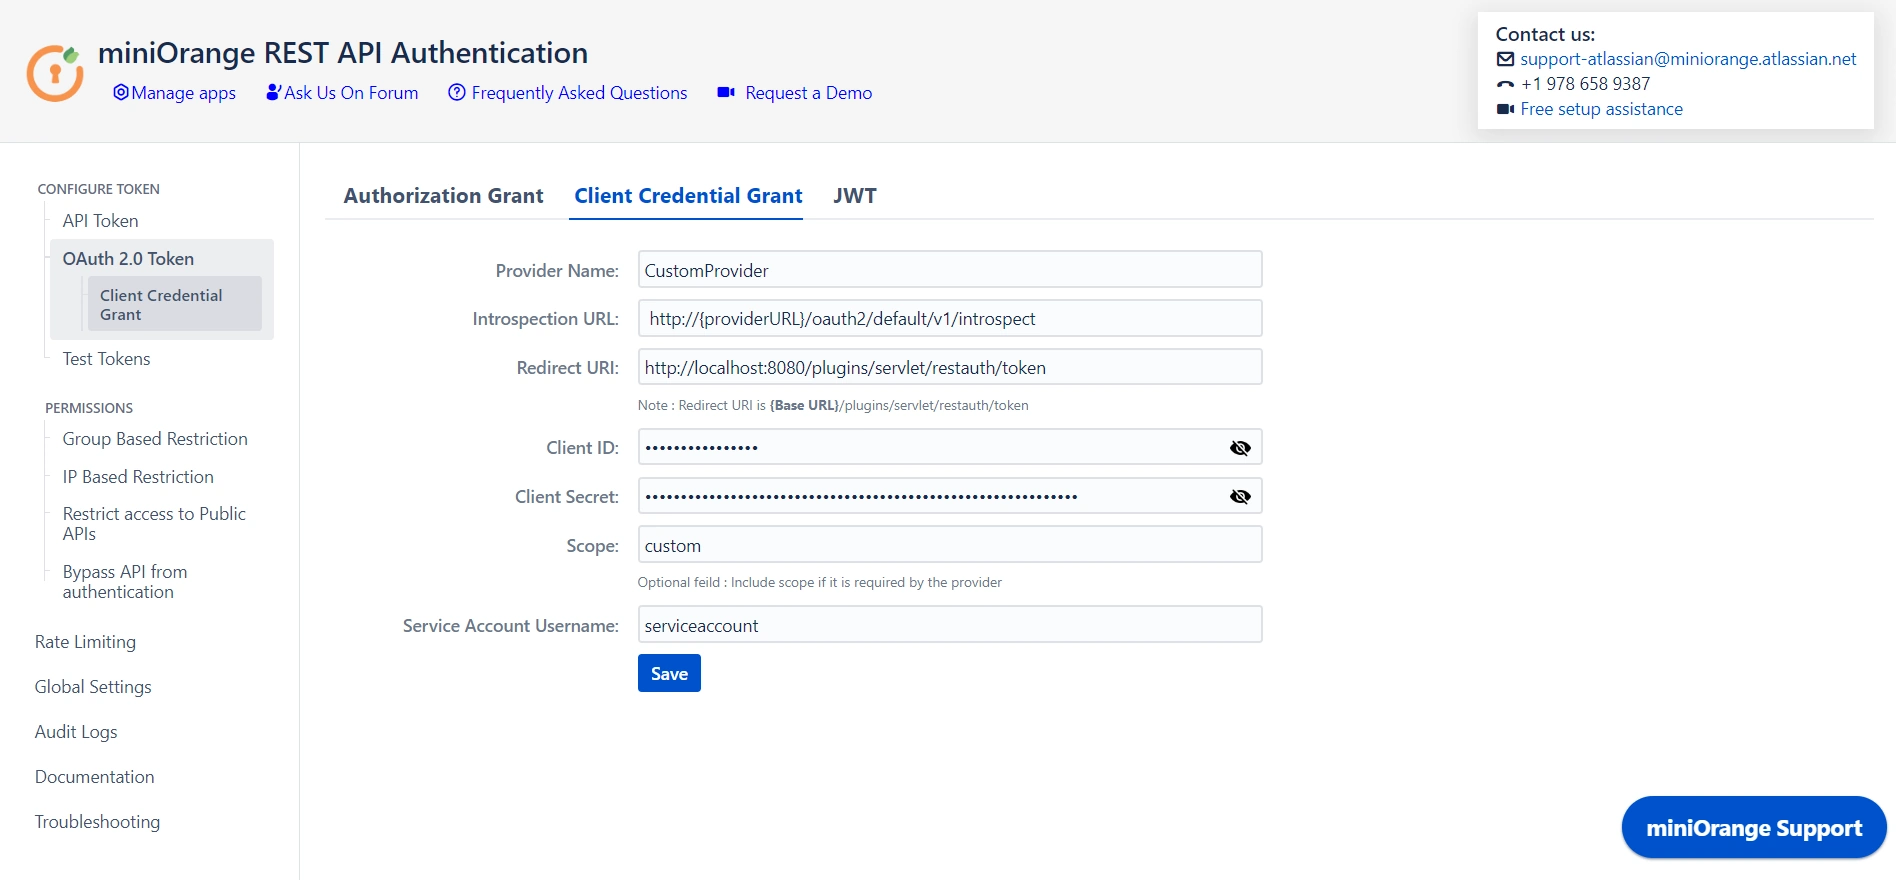Open Restrict access to Public APIs

pos(154,524)
